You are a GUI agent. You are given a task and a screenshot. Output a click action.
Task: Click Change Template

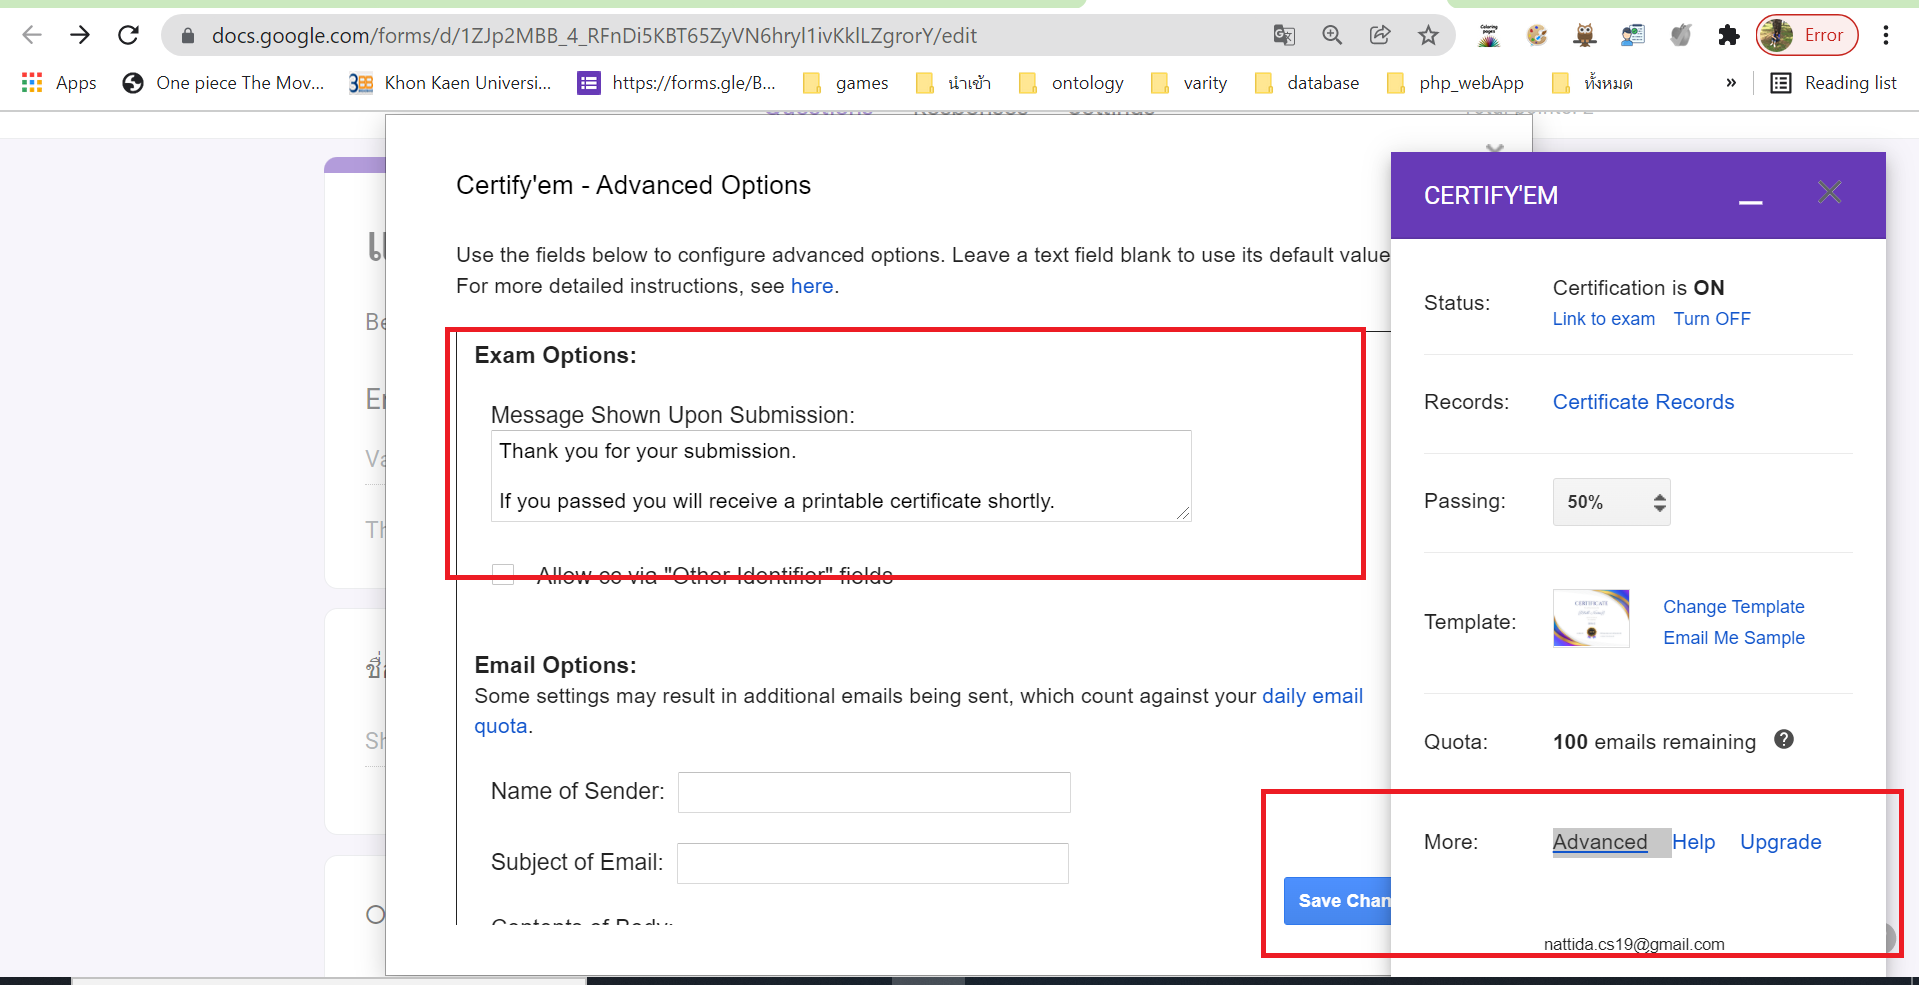(1733, 607)
